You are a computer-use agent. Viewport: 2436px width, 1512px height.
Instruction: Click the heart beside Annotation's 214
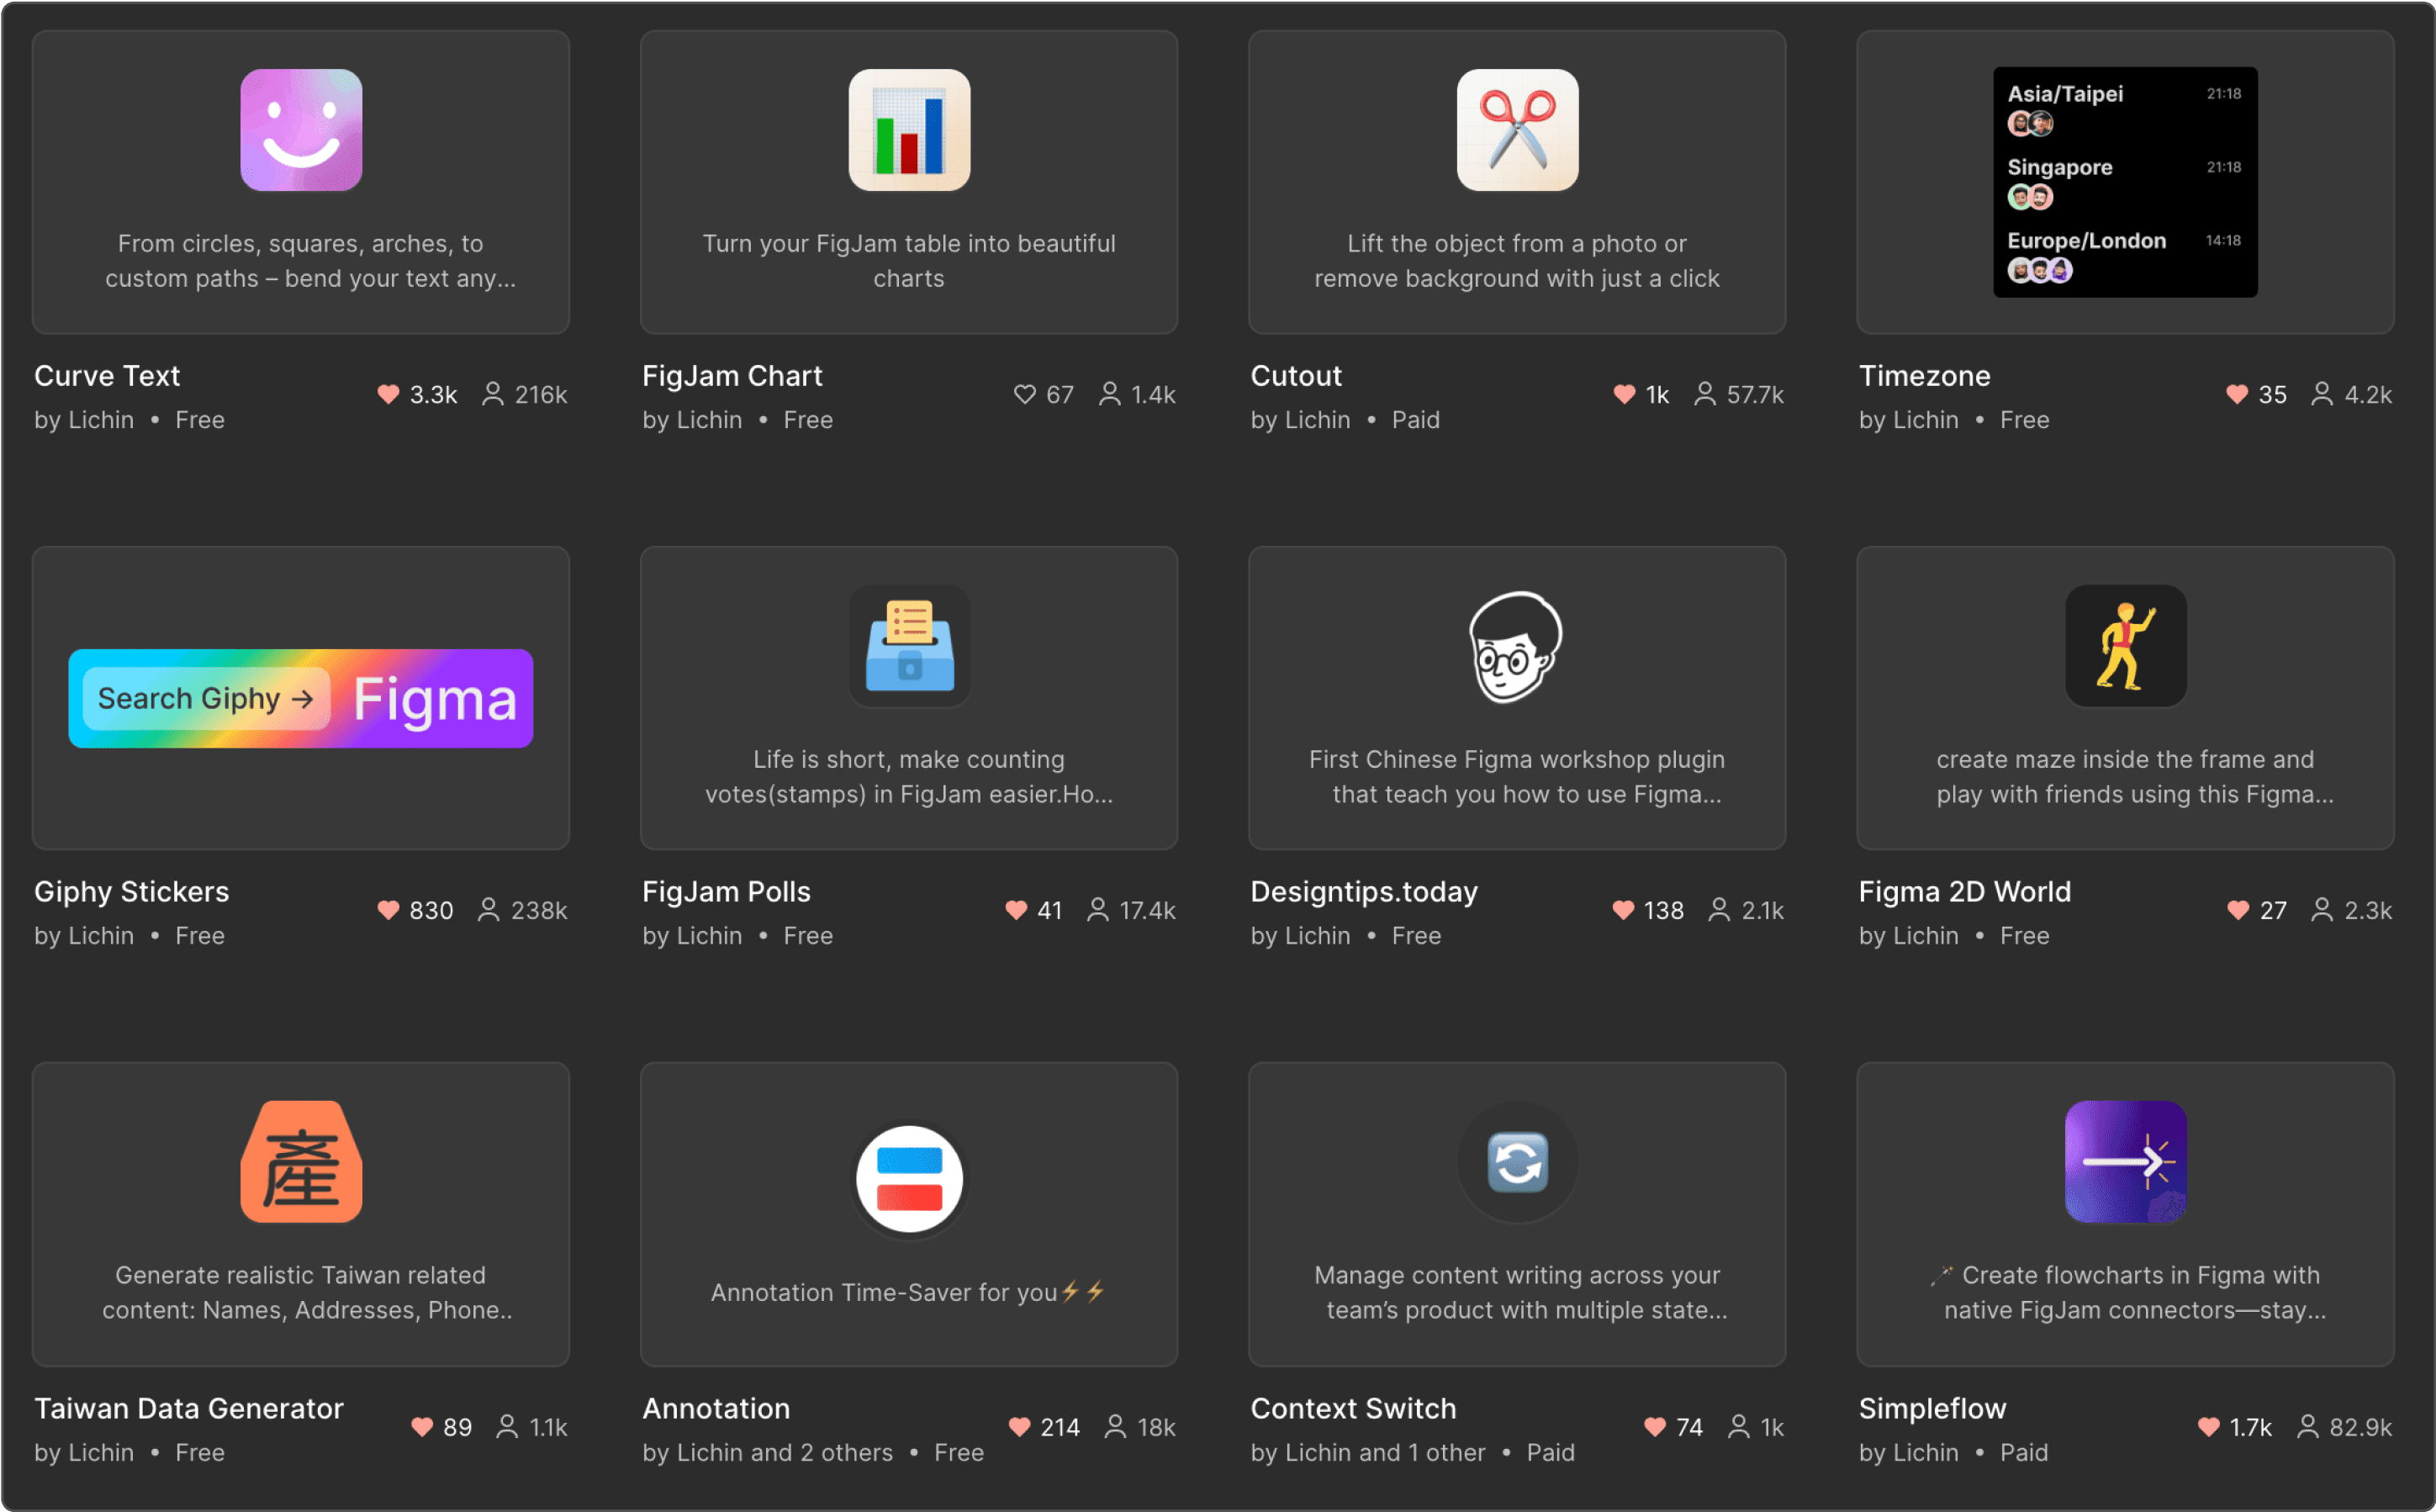(x=1019, y=1427)
